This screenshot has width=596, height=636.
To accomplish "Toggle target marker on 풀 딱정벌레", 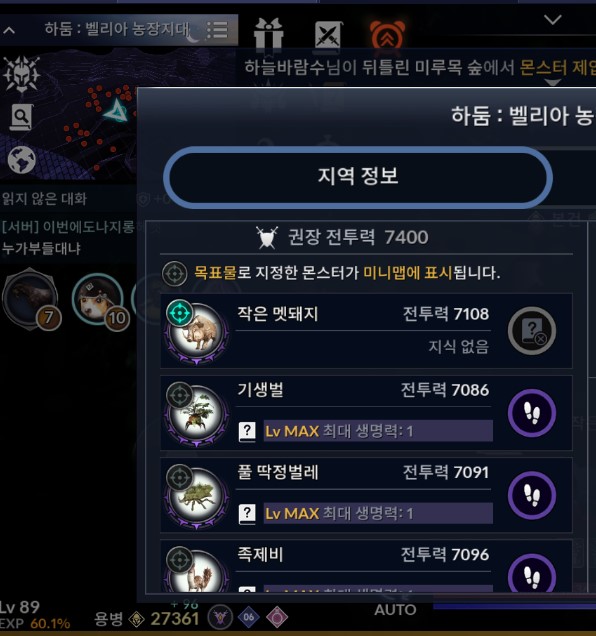I will [x=180, y=477].
